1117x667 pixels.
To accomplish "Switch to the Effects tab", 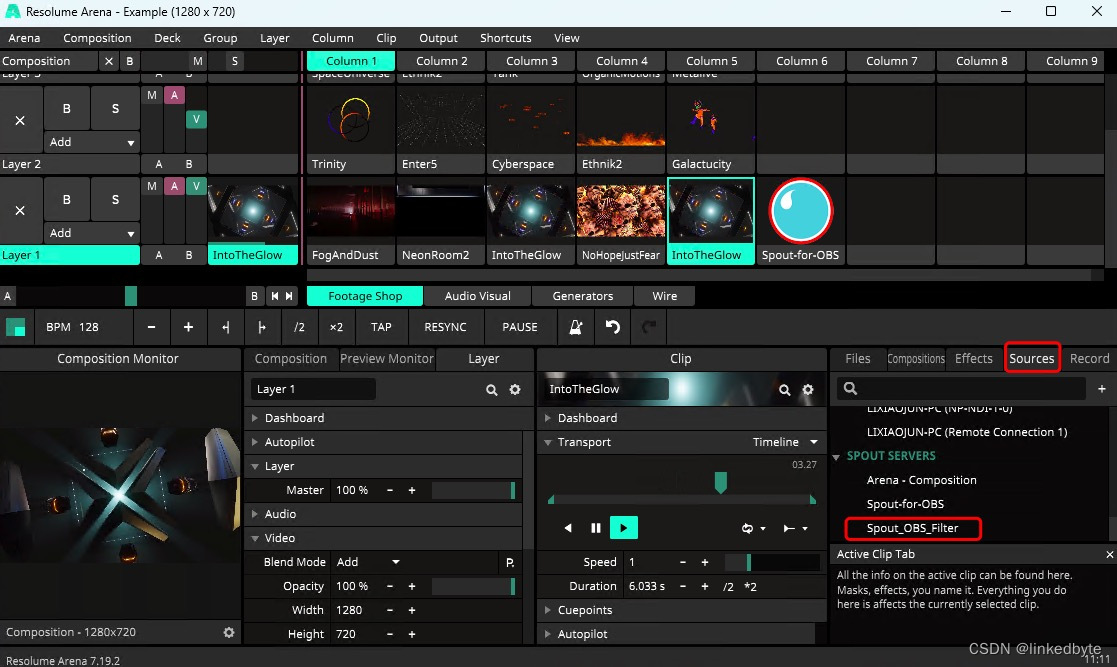I will click(973, 358).
